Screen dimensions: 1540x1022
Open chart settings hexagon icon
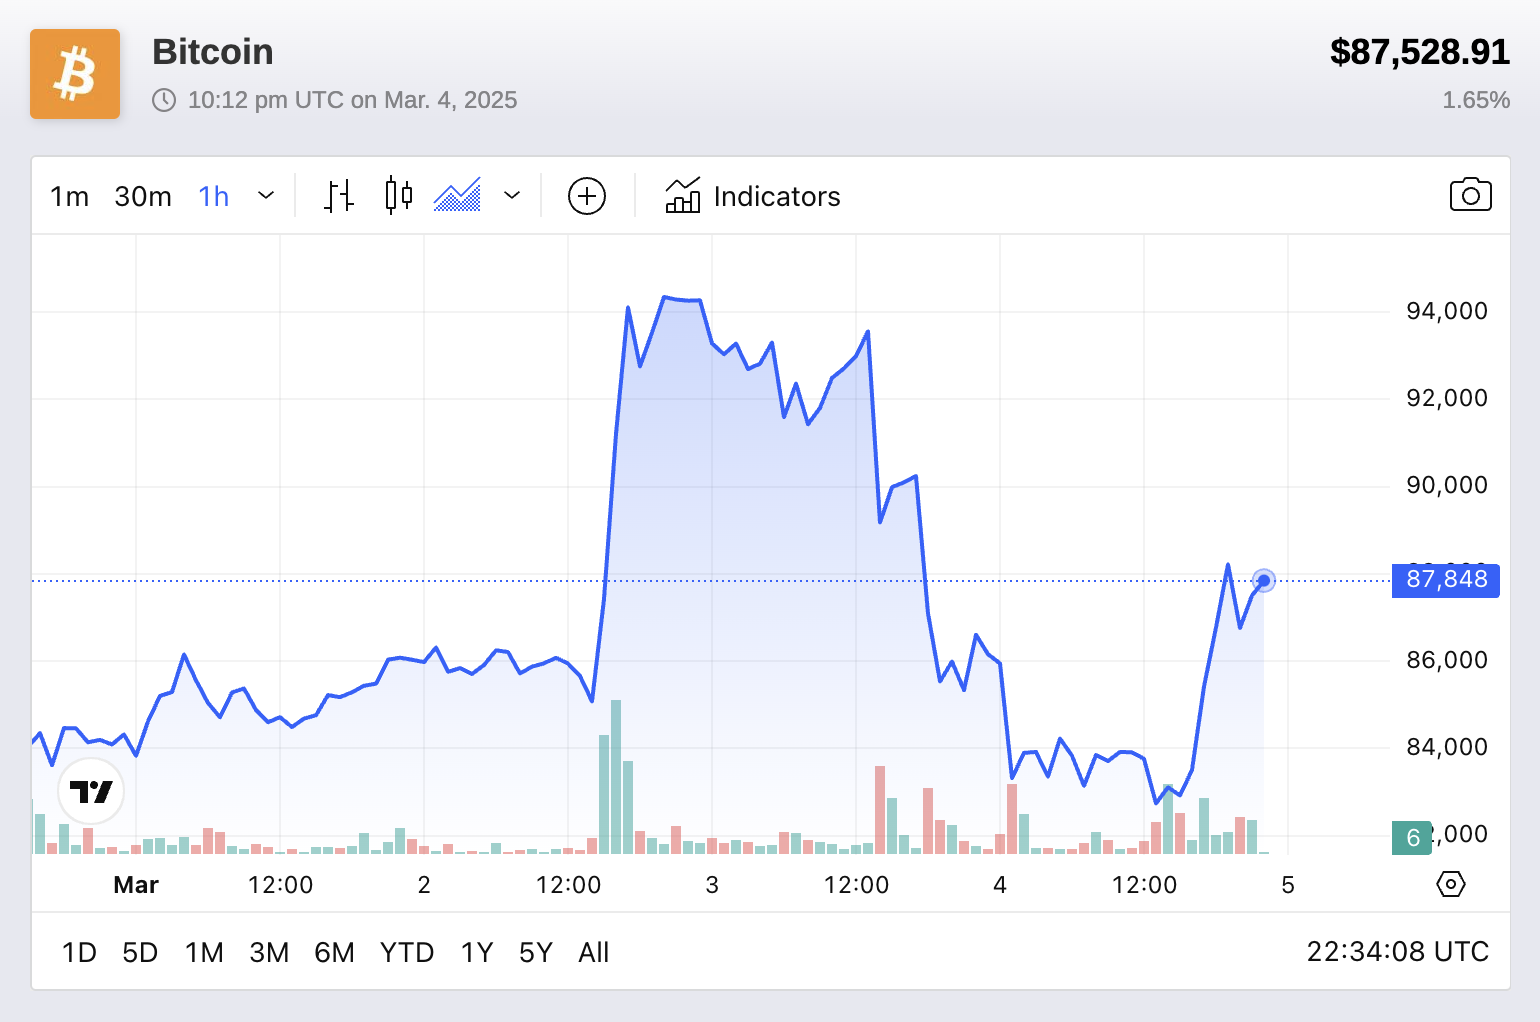[1450, 884]
